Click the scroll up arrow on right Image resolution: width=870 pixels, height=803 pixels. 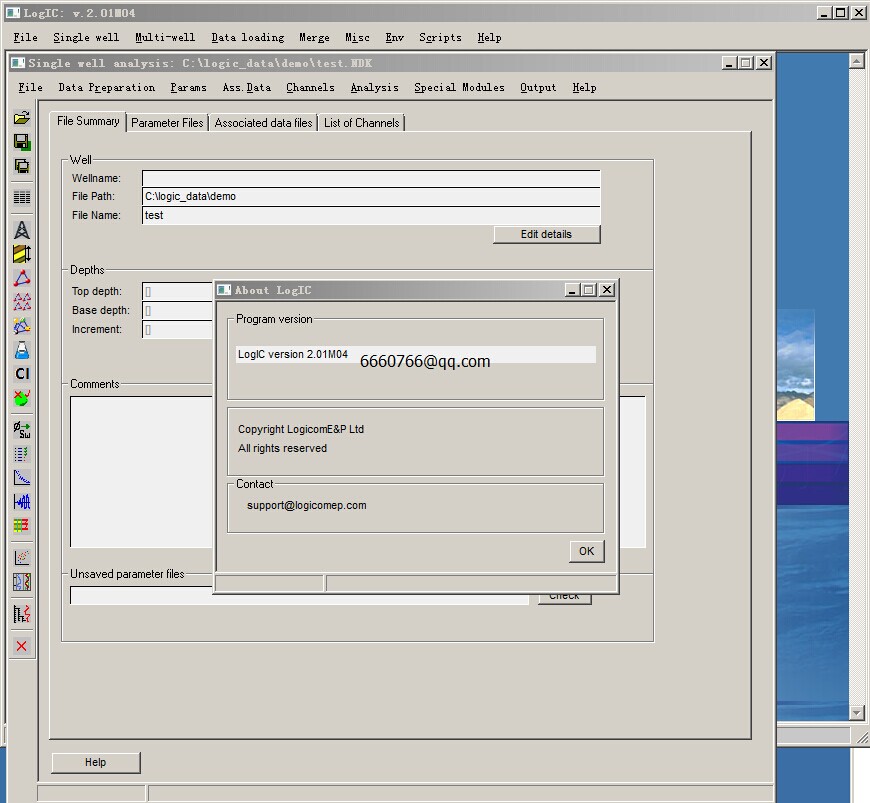(x=856, y=61)
